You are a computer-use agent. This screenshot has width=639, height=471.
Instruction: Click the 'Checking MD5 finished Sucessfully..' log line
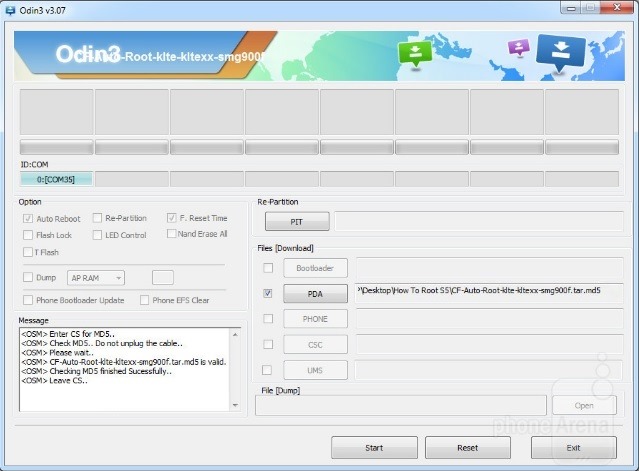point(96,371)
